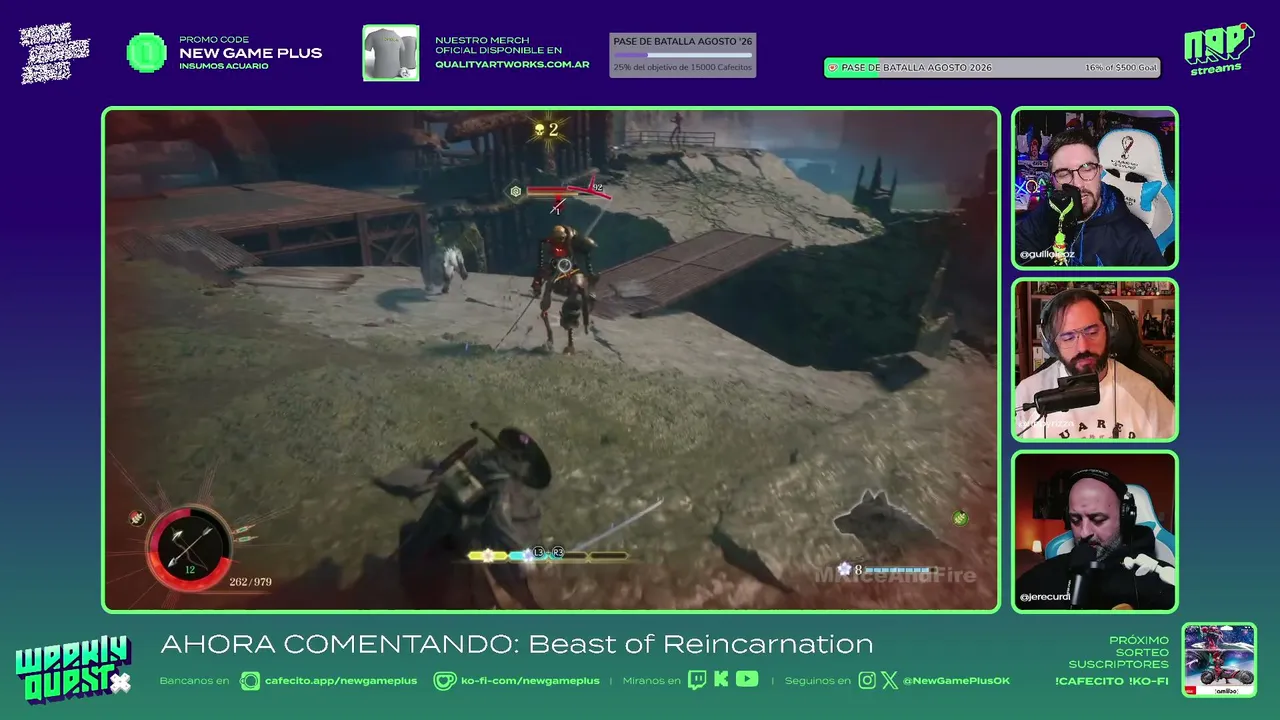Select the @jerecurci webcam feed
1280x720 pixels.
[1095, 531]
